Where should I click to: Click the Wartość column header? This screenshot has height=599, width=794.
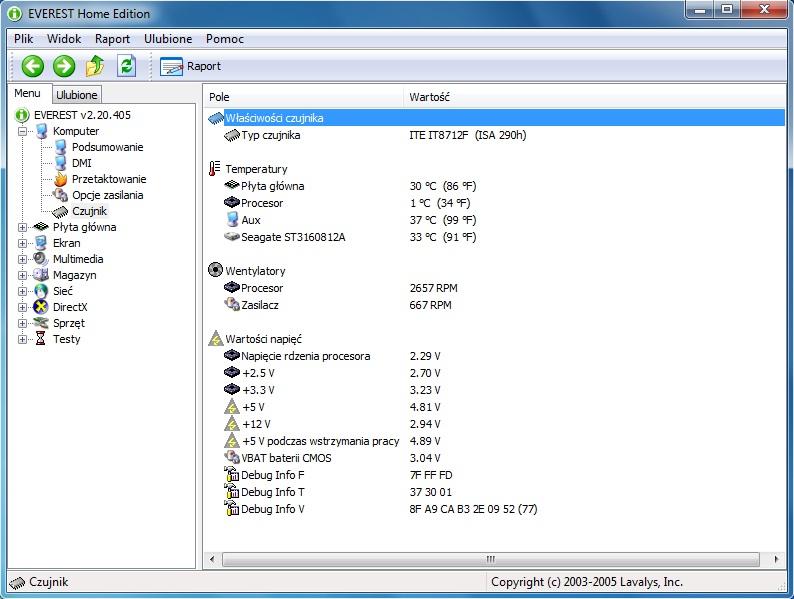pos(596,97)
